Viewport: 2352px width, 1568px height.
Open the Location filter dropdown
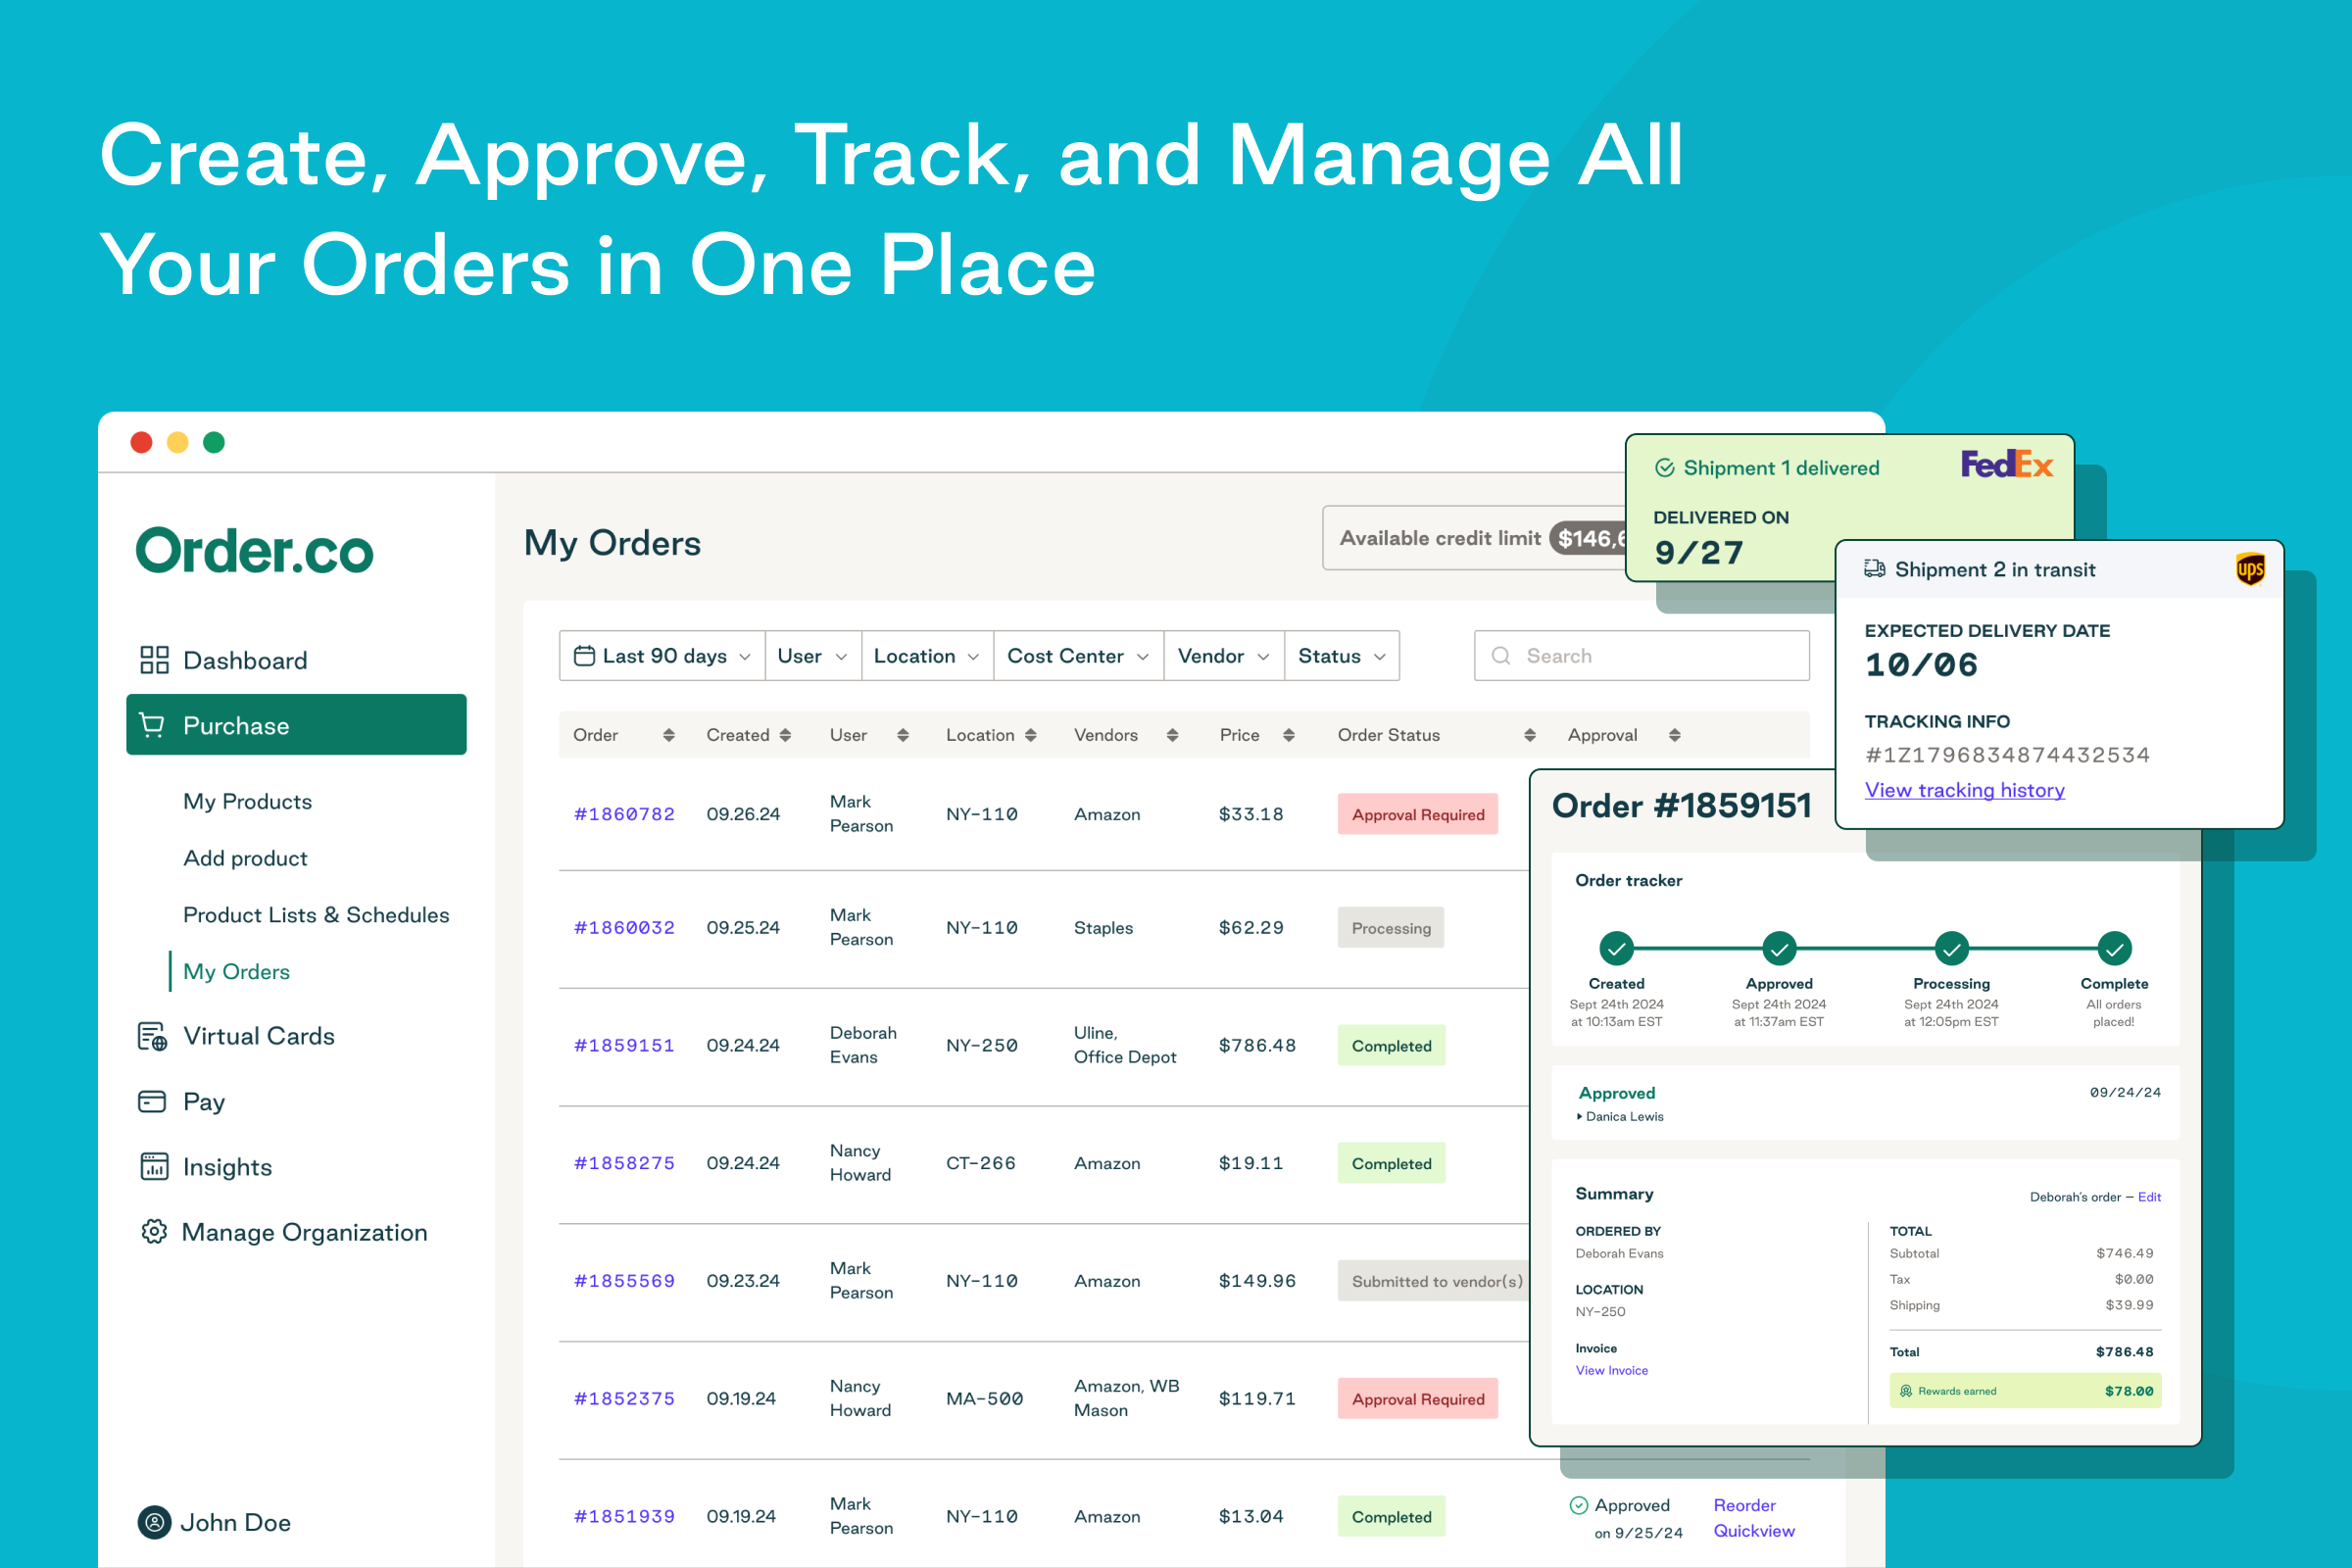[927, 655]
